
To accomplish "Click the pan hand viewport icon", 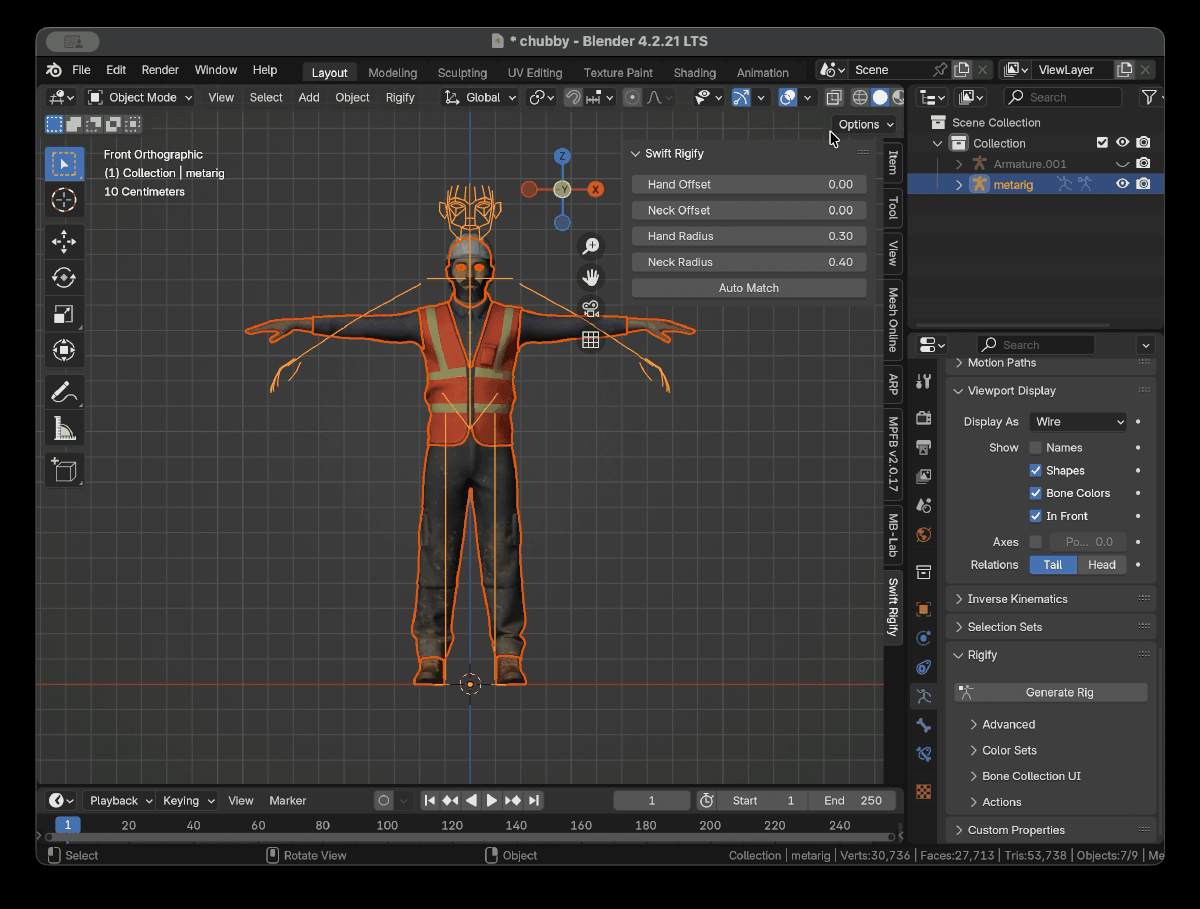I will click(591, 277).
